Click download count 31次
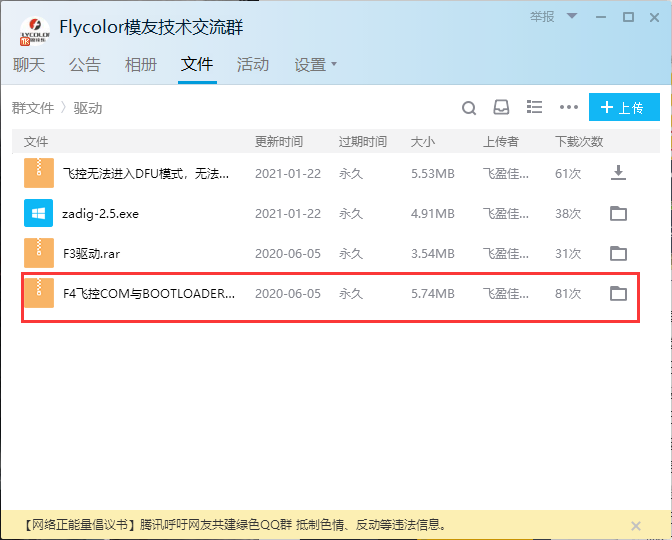The image size is (672, 540). 568,254
